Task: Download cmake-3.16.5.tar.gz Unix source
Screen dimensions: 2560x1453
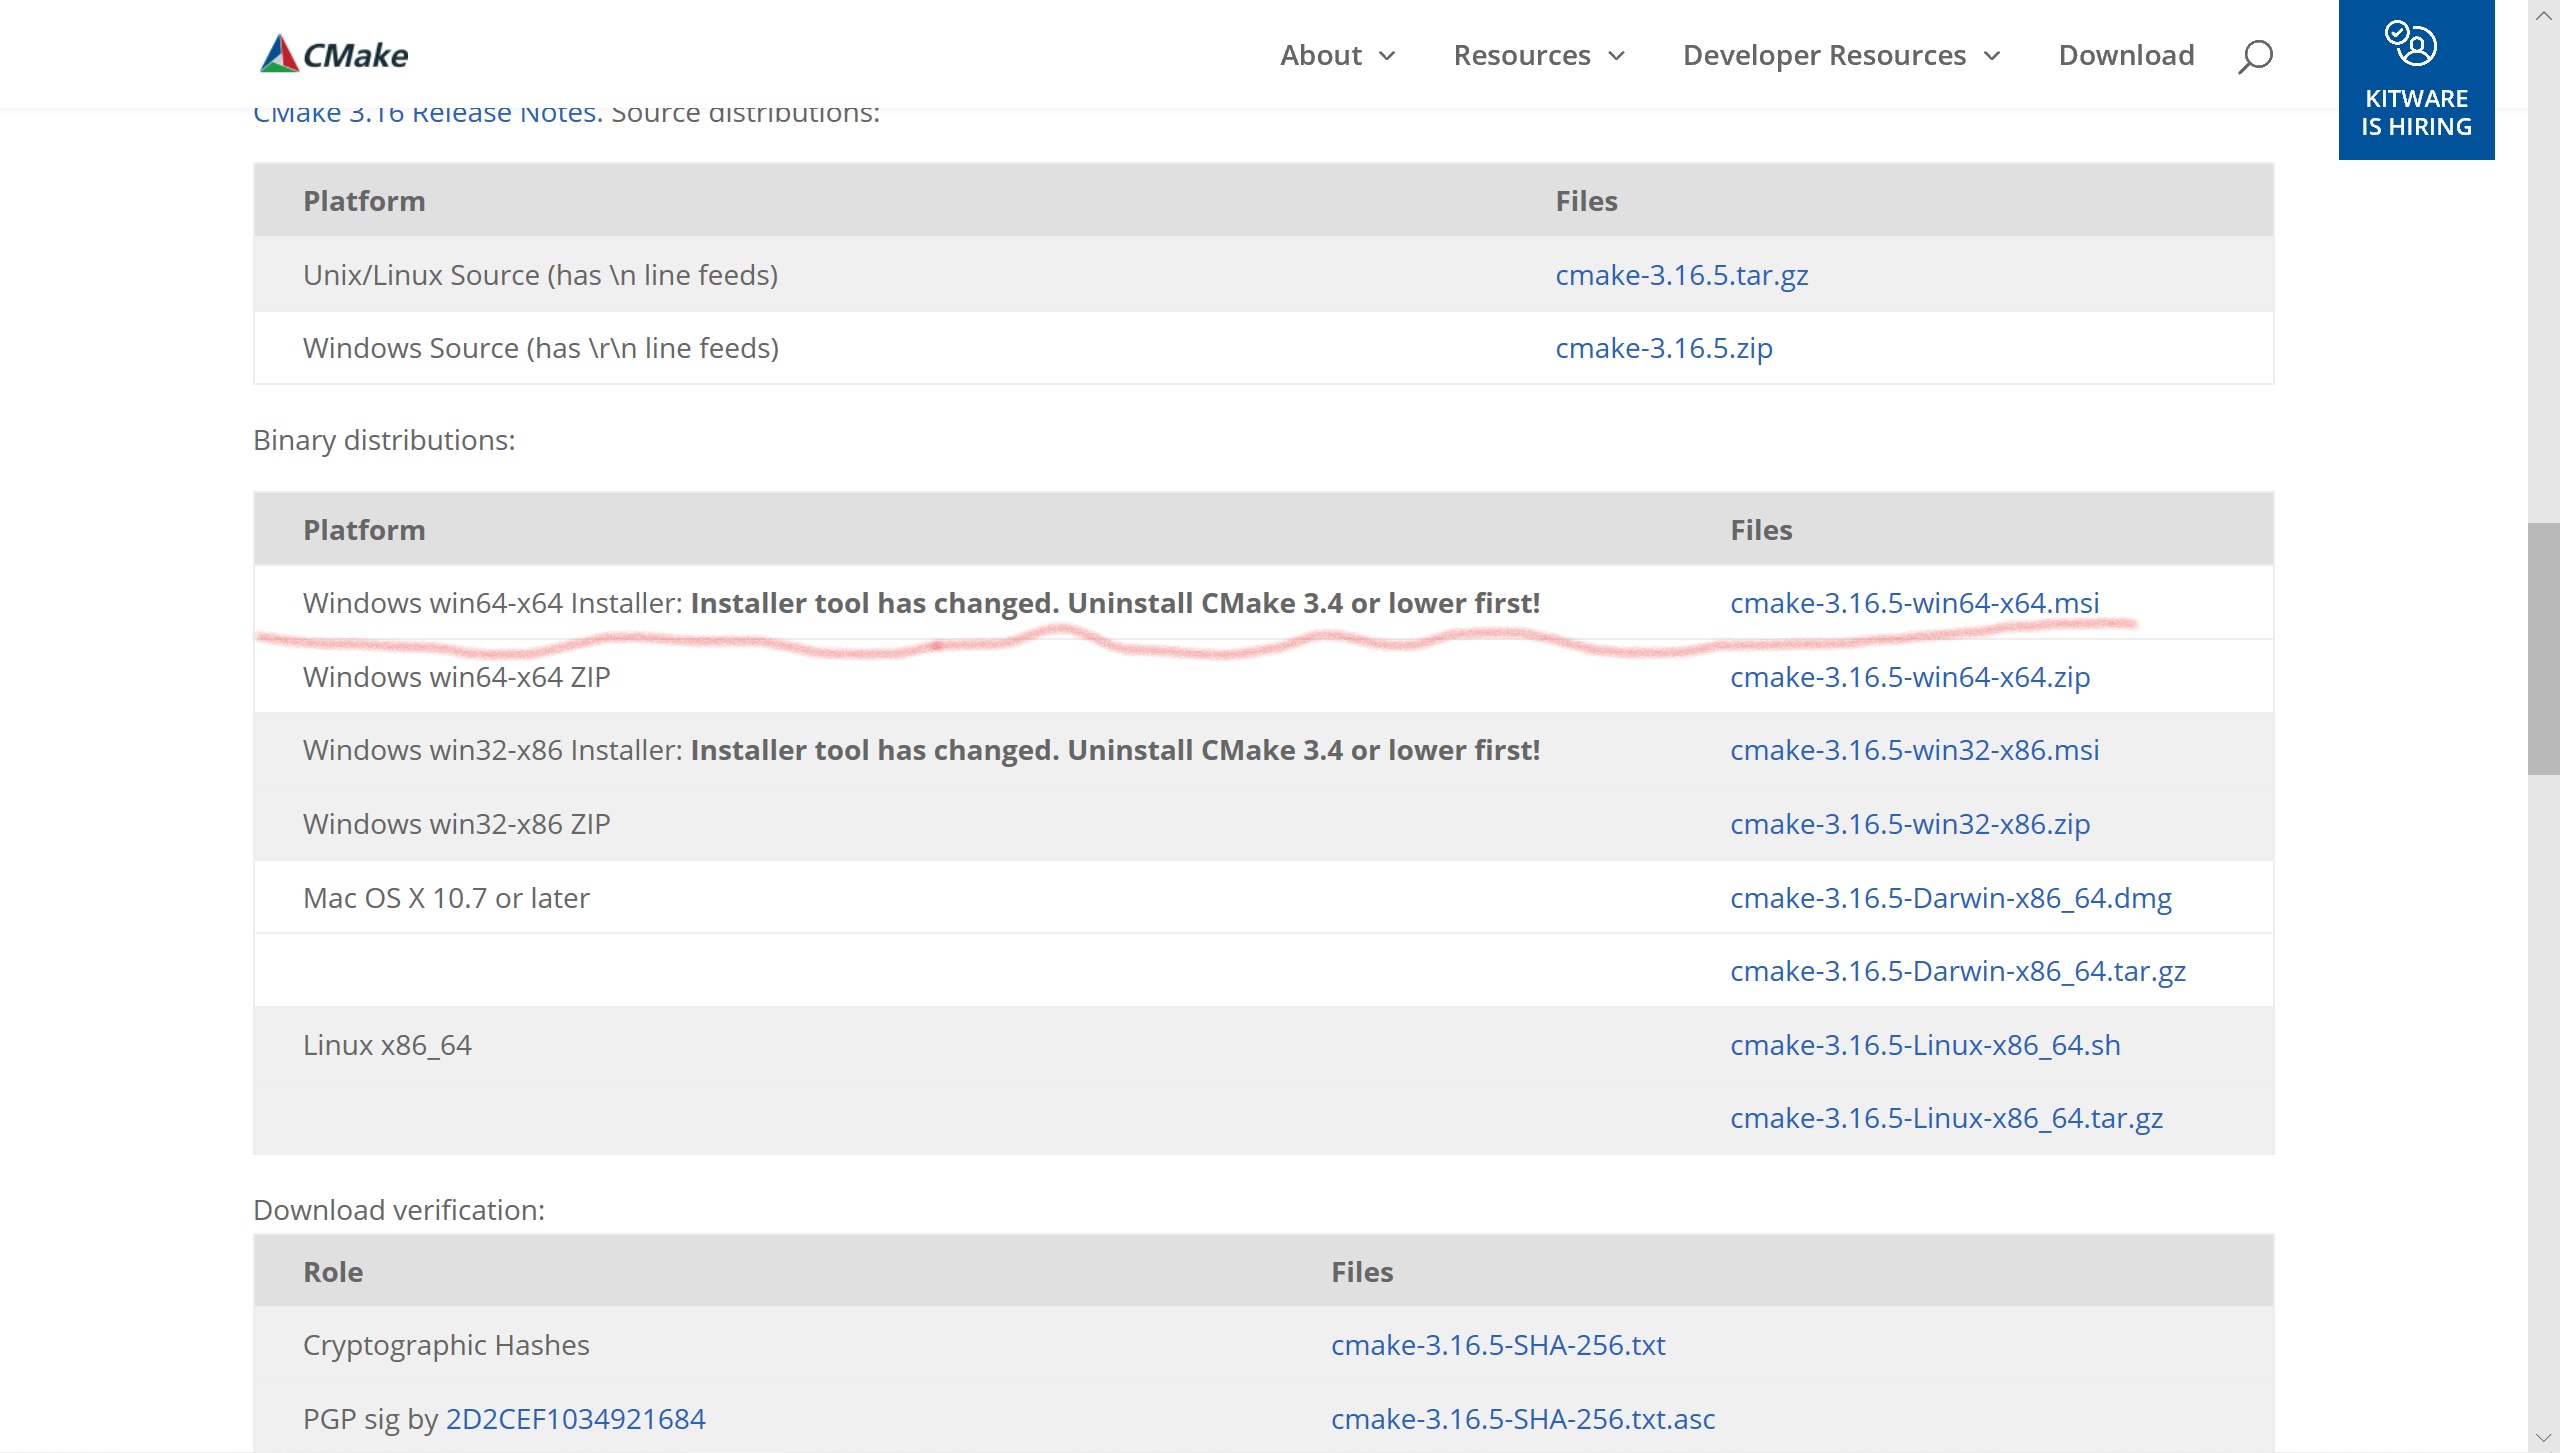Action: [1681, 274]
